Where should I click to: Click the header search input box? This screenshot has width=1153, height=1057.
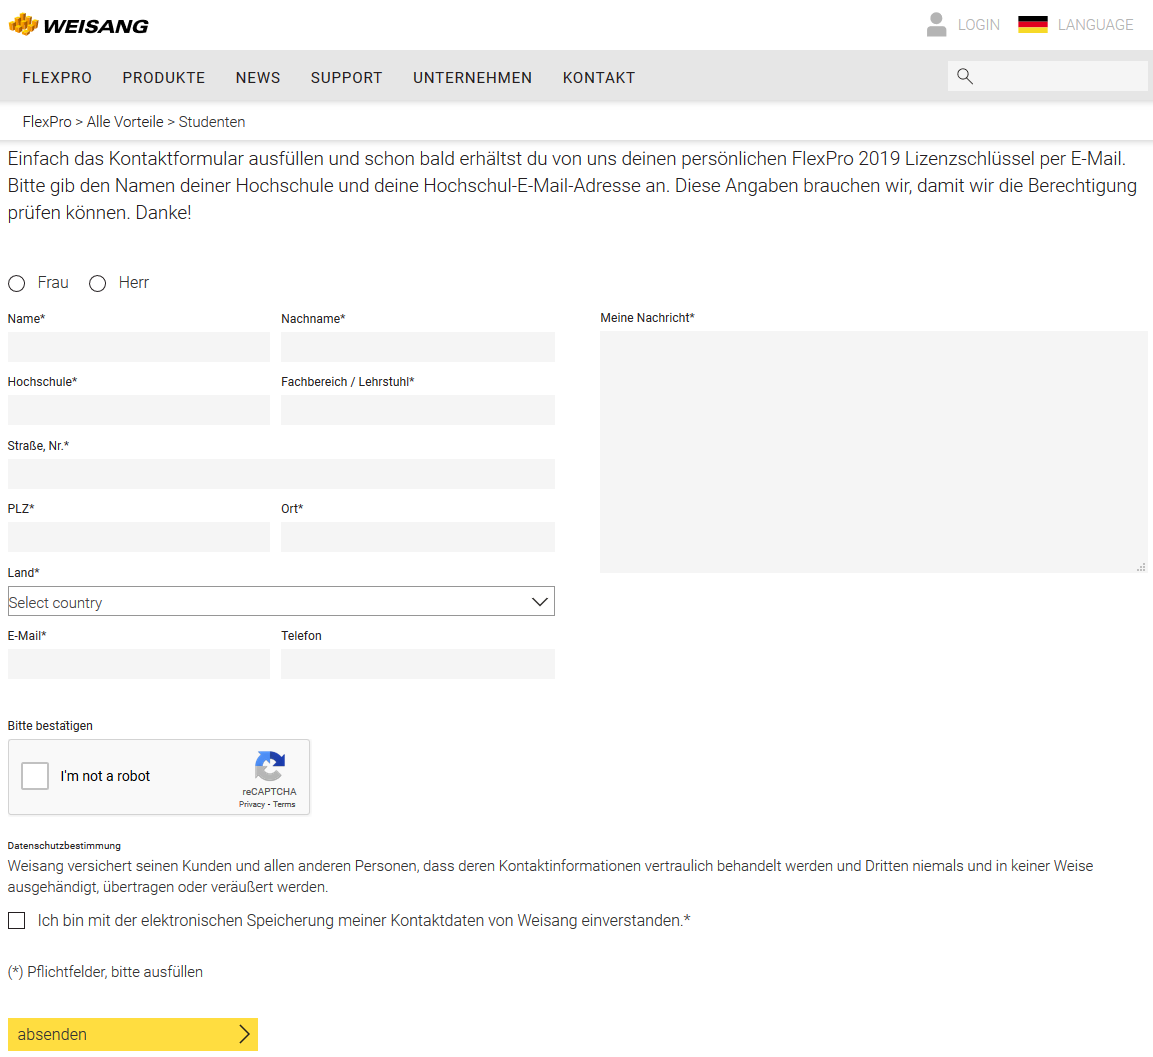coord(1047,76)
